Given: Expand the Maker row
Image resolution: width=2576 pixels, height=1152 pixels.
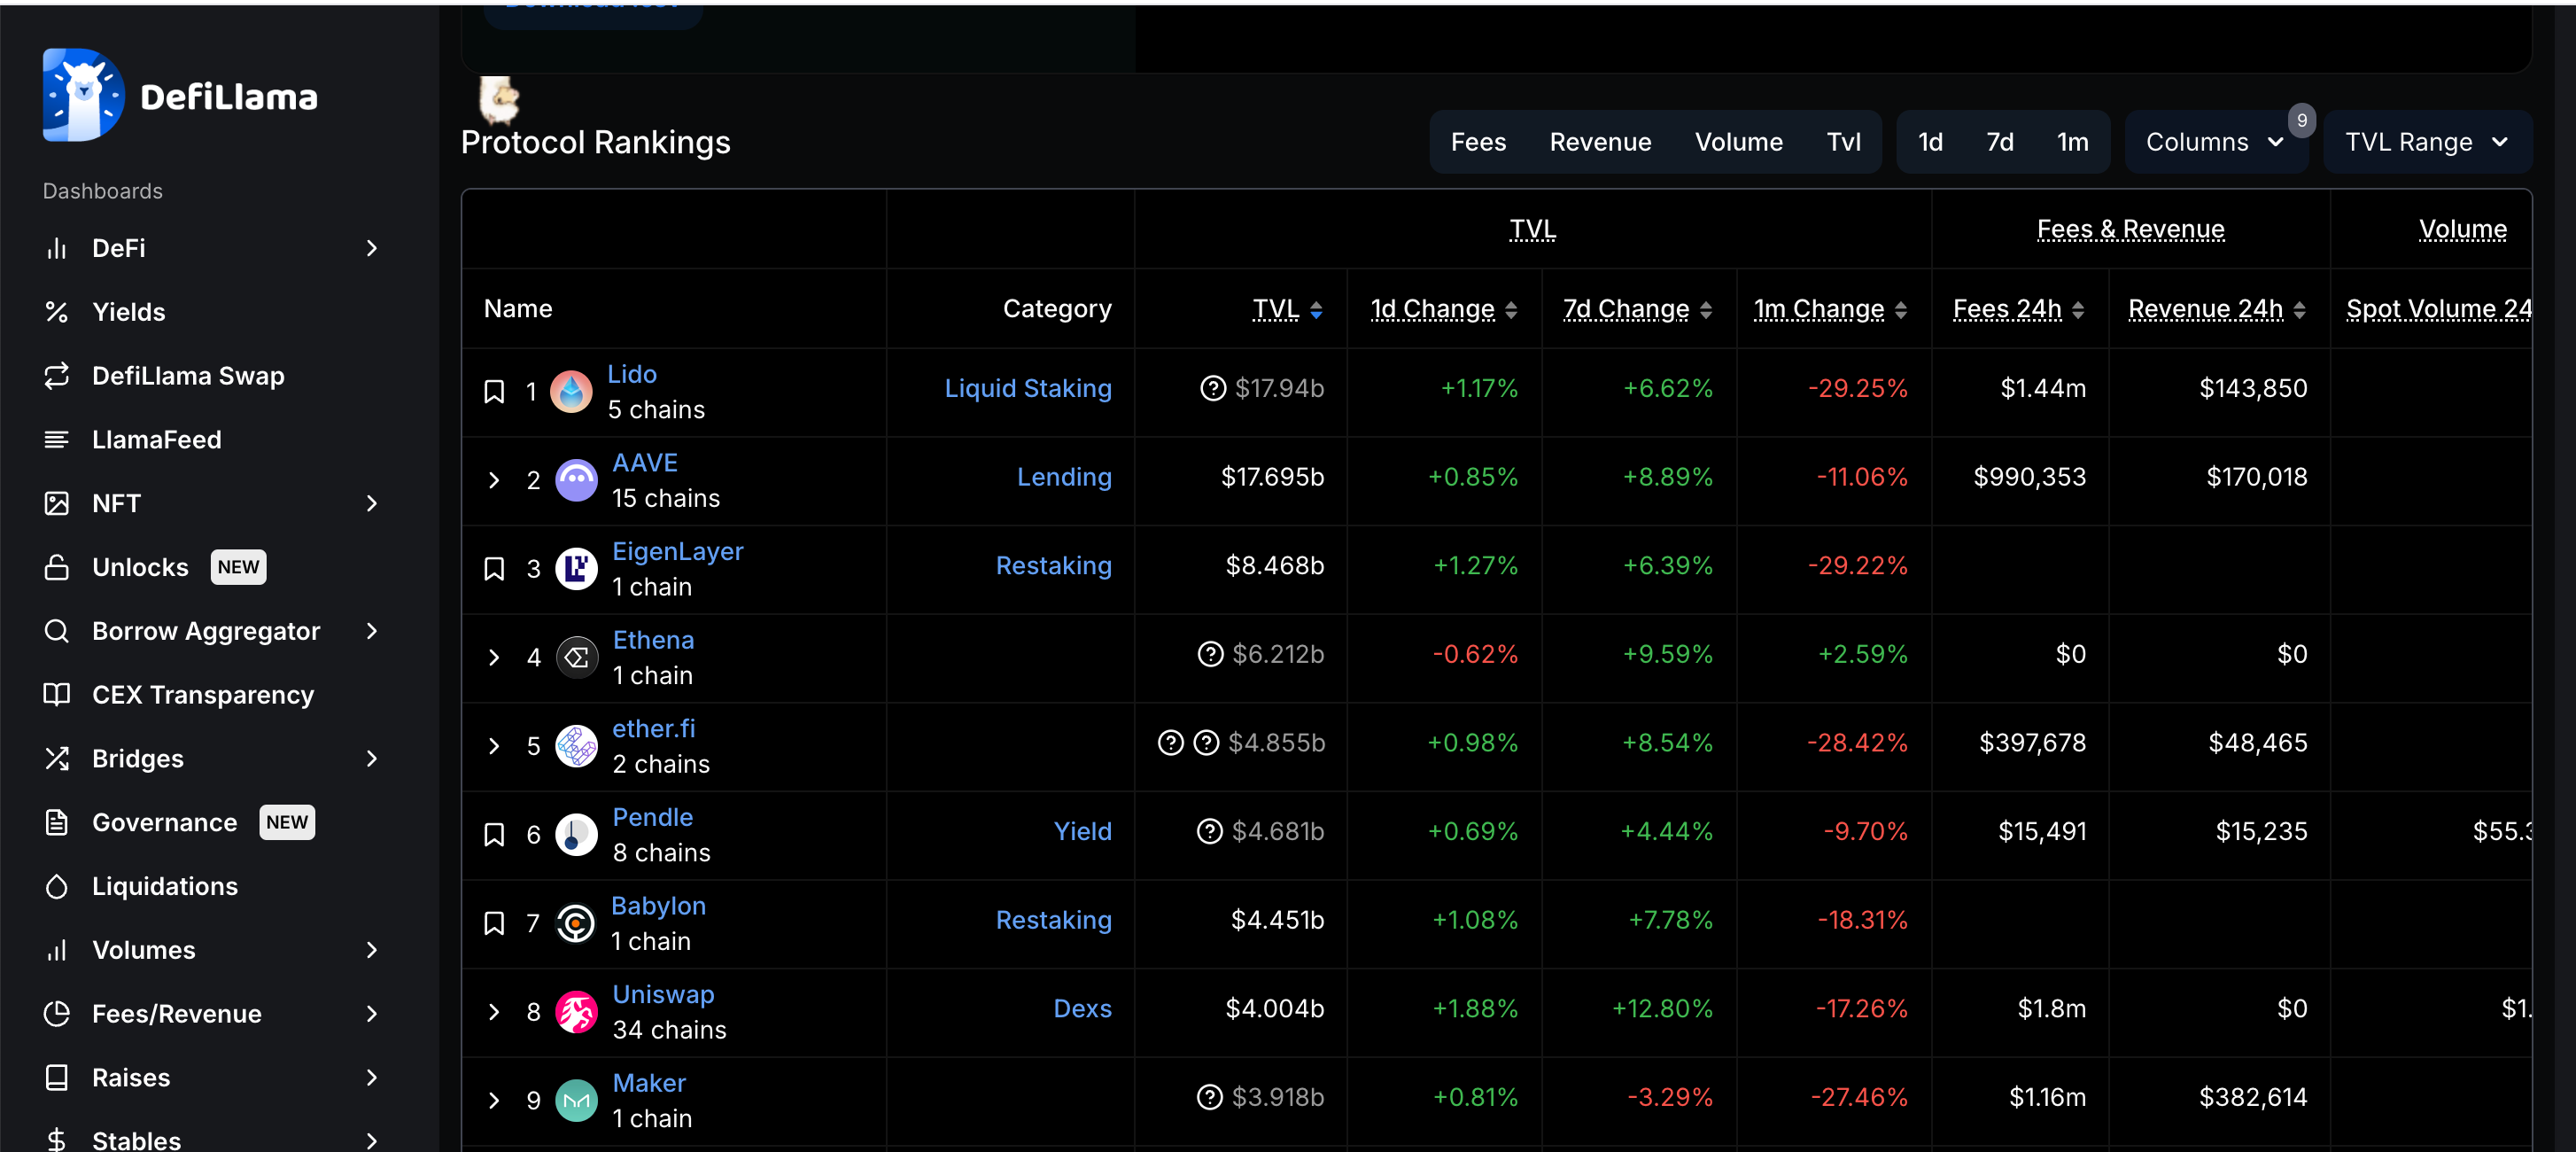Looking at the screenshot, I should 494,1100.
